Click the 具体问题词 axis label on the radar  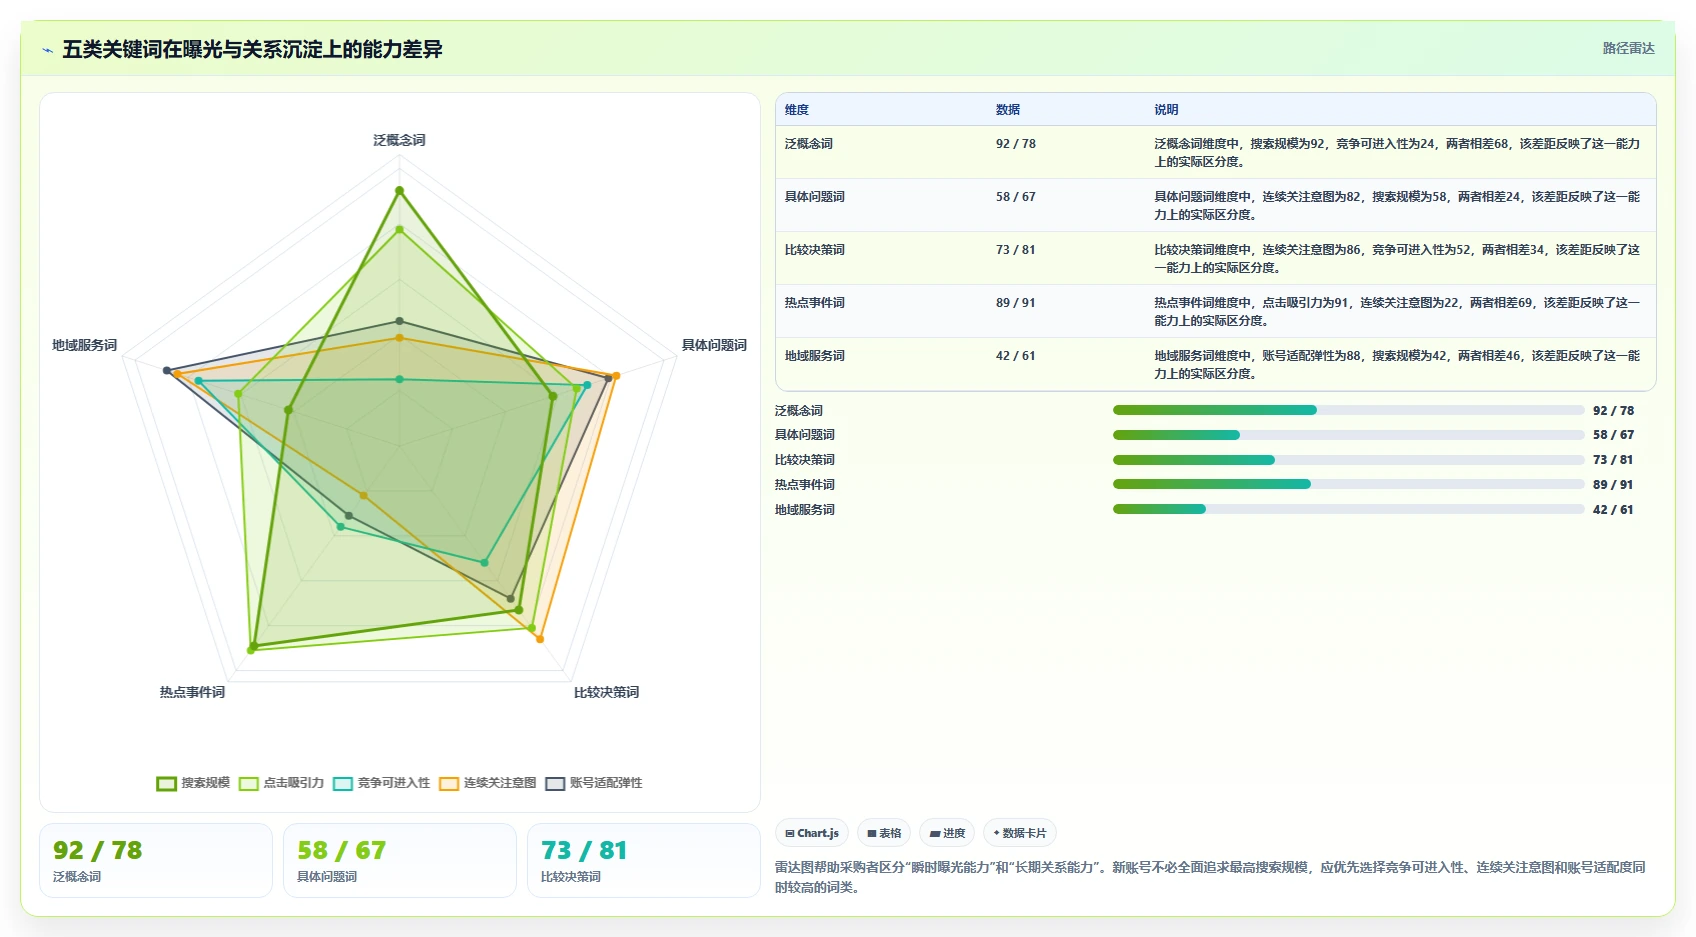(714, 345)
